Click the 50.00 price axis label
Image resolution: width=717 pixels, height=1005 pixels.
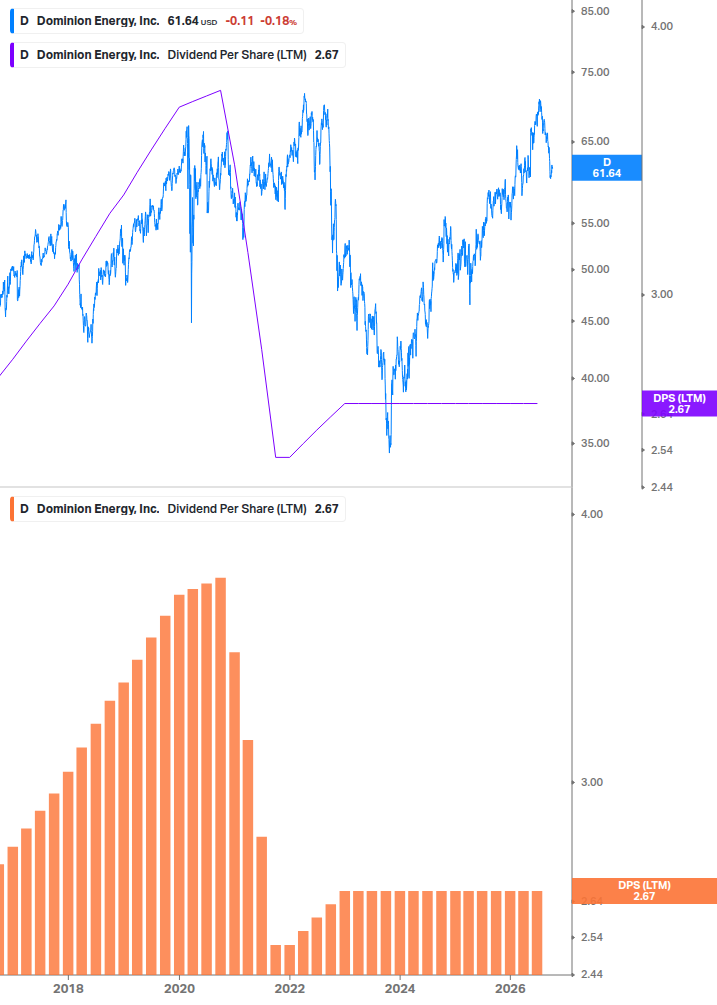pyautogui.click(x=595, y=269)
